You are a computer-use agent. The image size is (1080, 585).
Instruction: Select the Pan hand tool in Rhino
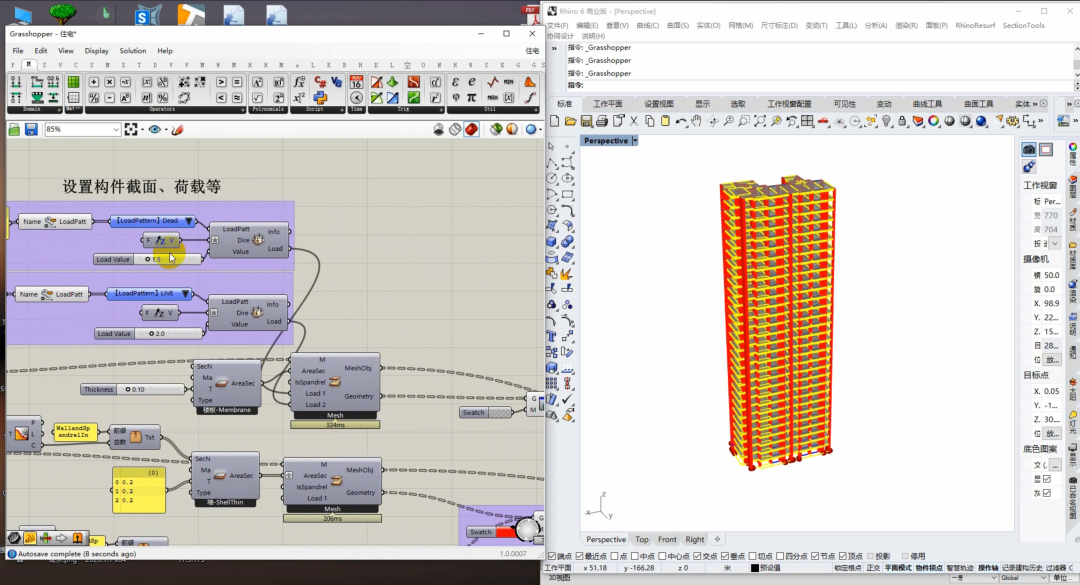pos(697,121)
